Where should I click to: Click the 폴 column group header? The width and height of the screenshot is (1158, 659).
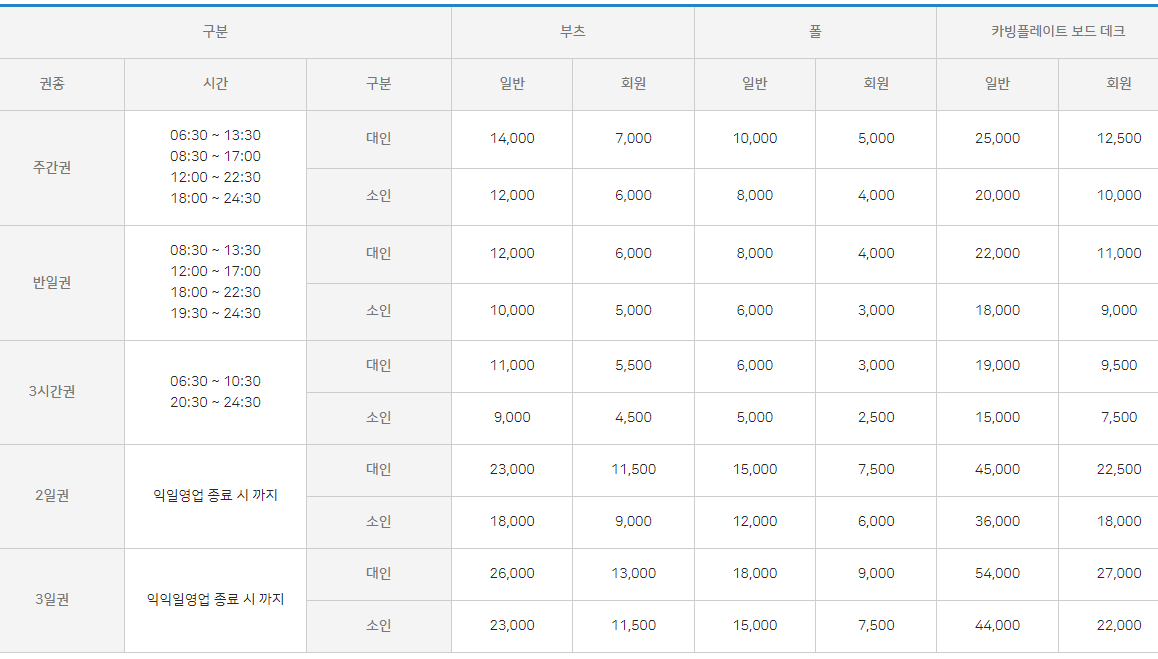pos(815,32)
